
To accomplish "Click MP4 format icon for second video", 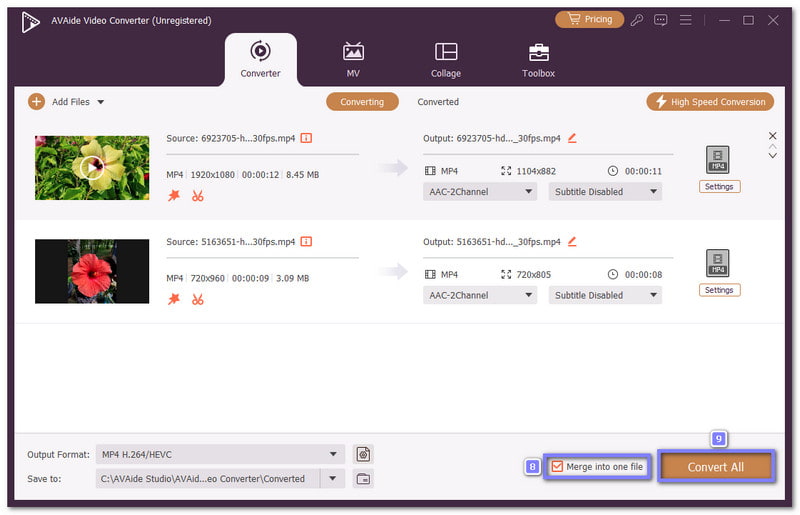I will (717, 263).
